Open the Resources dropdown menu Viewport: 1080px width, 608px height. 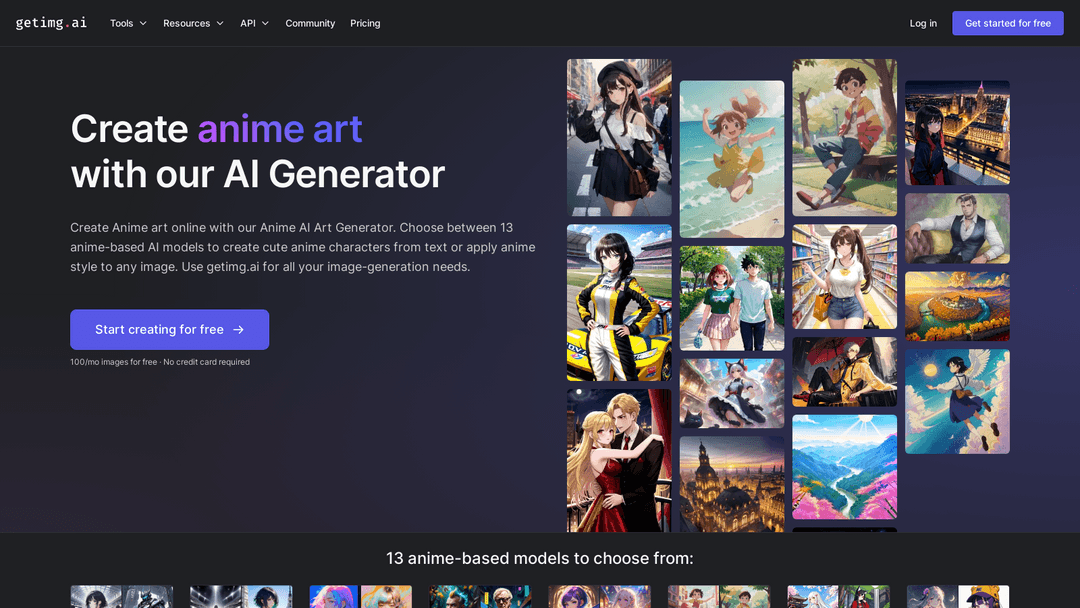point(193,23)
